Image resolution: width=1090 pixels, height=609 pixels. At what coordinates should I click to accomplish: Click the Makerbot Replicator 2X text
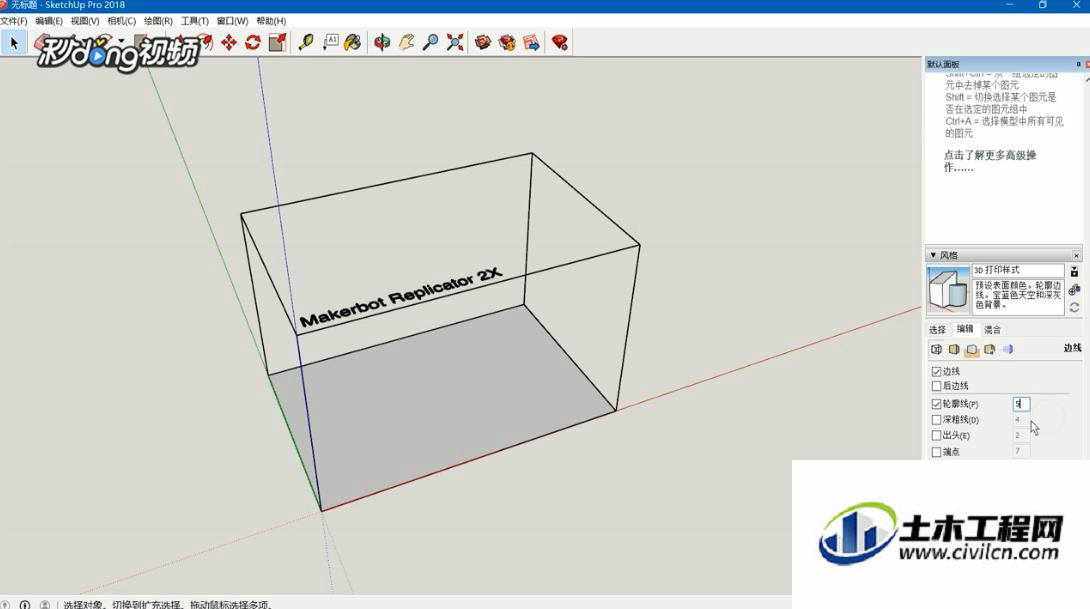click(x=400, y=297)
